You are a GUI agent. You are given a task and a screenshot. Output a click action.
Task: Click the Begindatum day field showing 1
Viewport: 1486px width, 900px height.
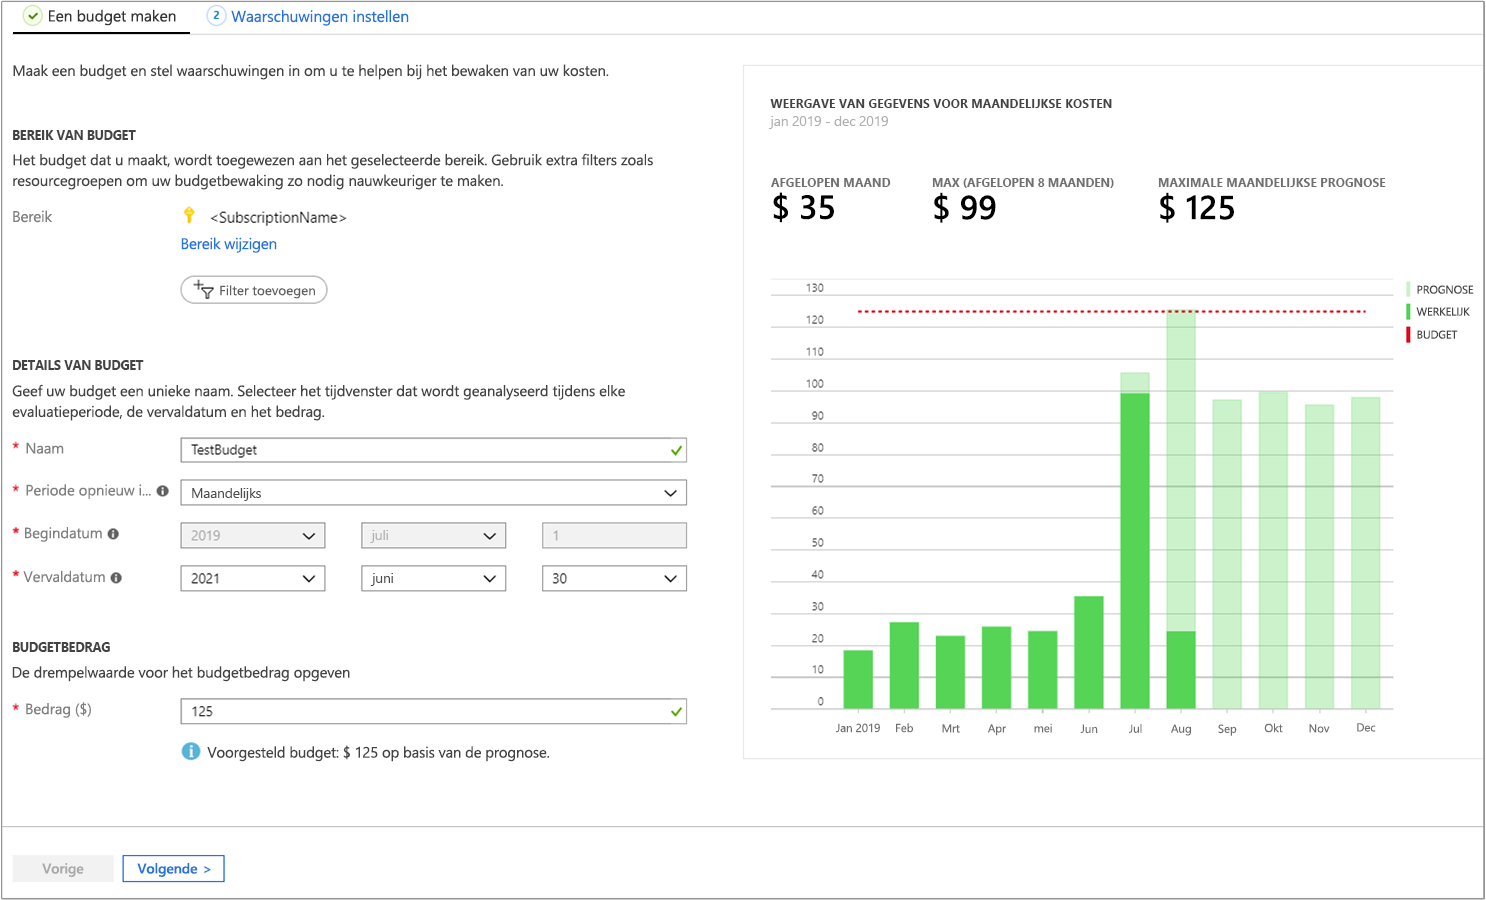tap(614, 536)
